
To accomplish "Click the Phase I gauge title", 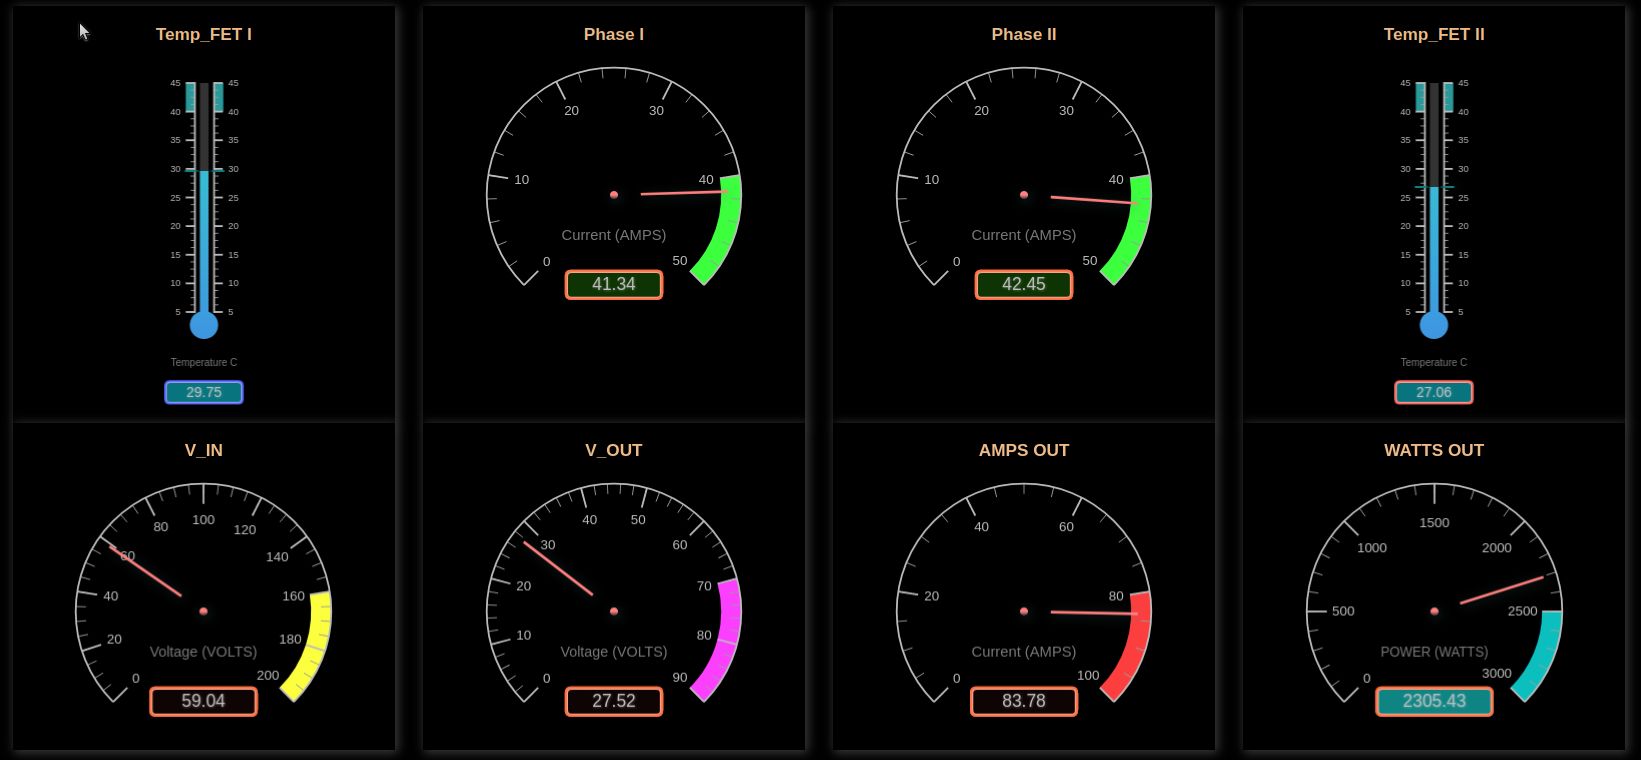I will click(x=614, y=34).
